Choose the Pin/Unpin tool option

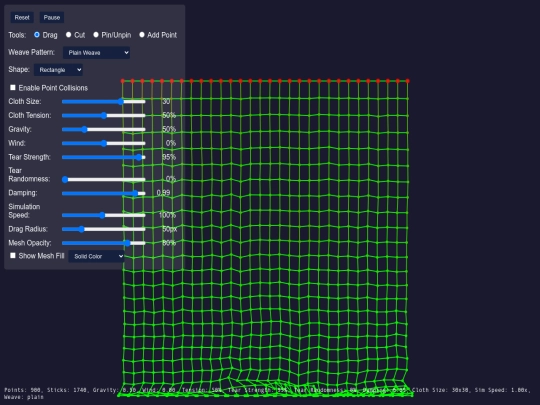tap(96, 35)
